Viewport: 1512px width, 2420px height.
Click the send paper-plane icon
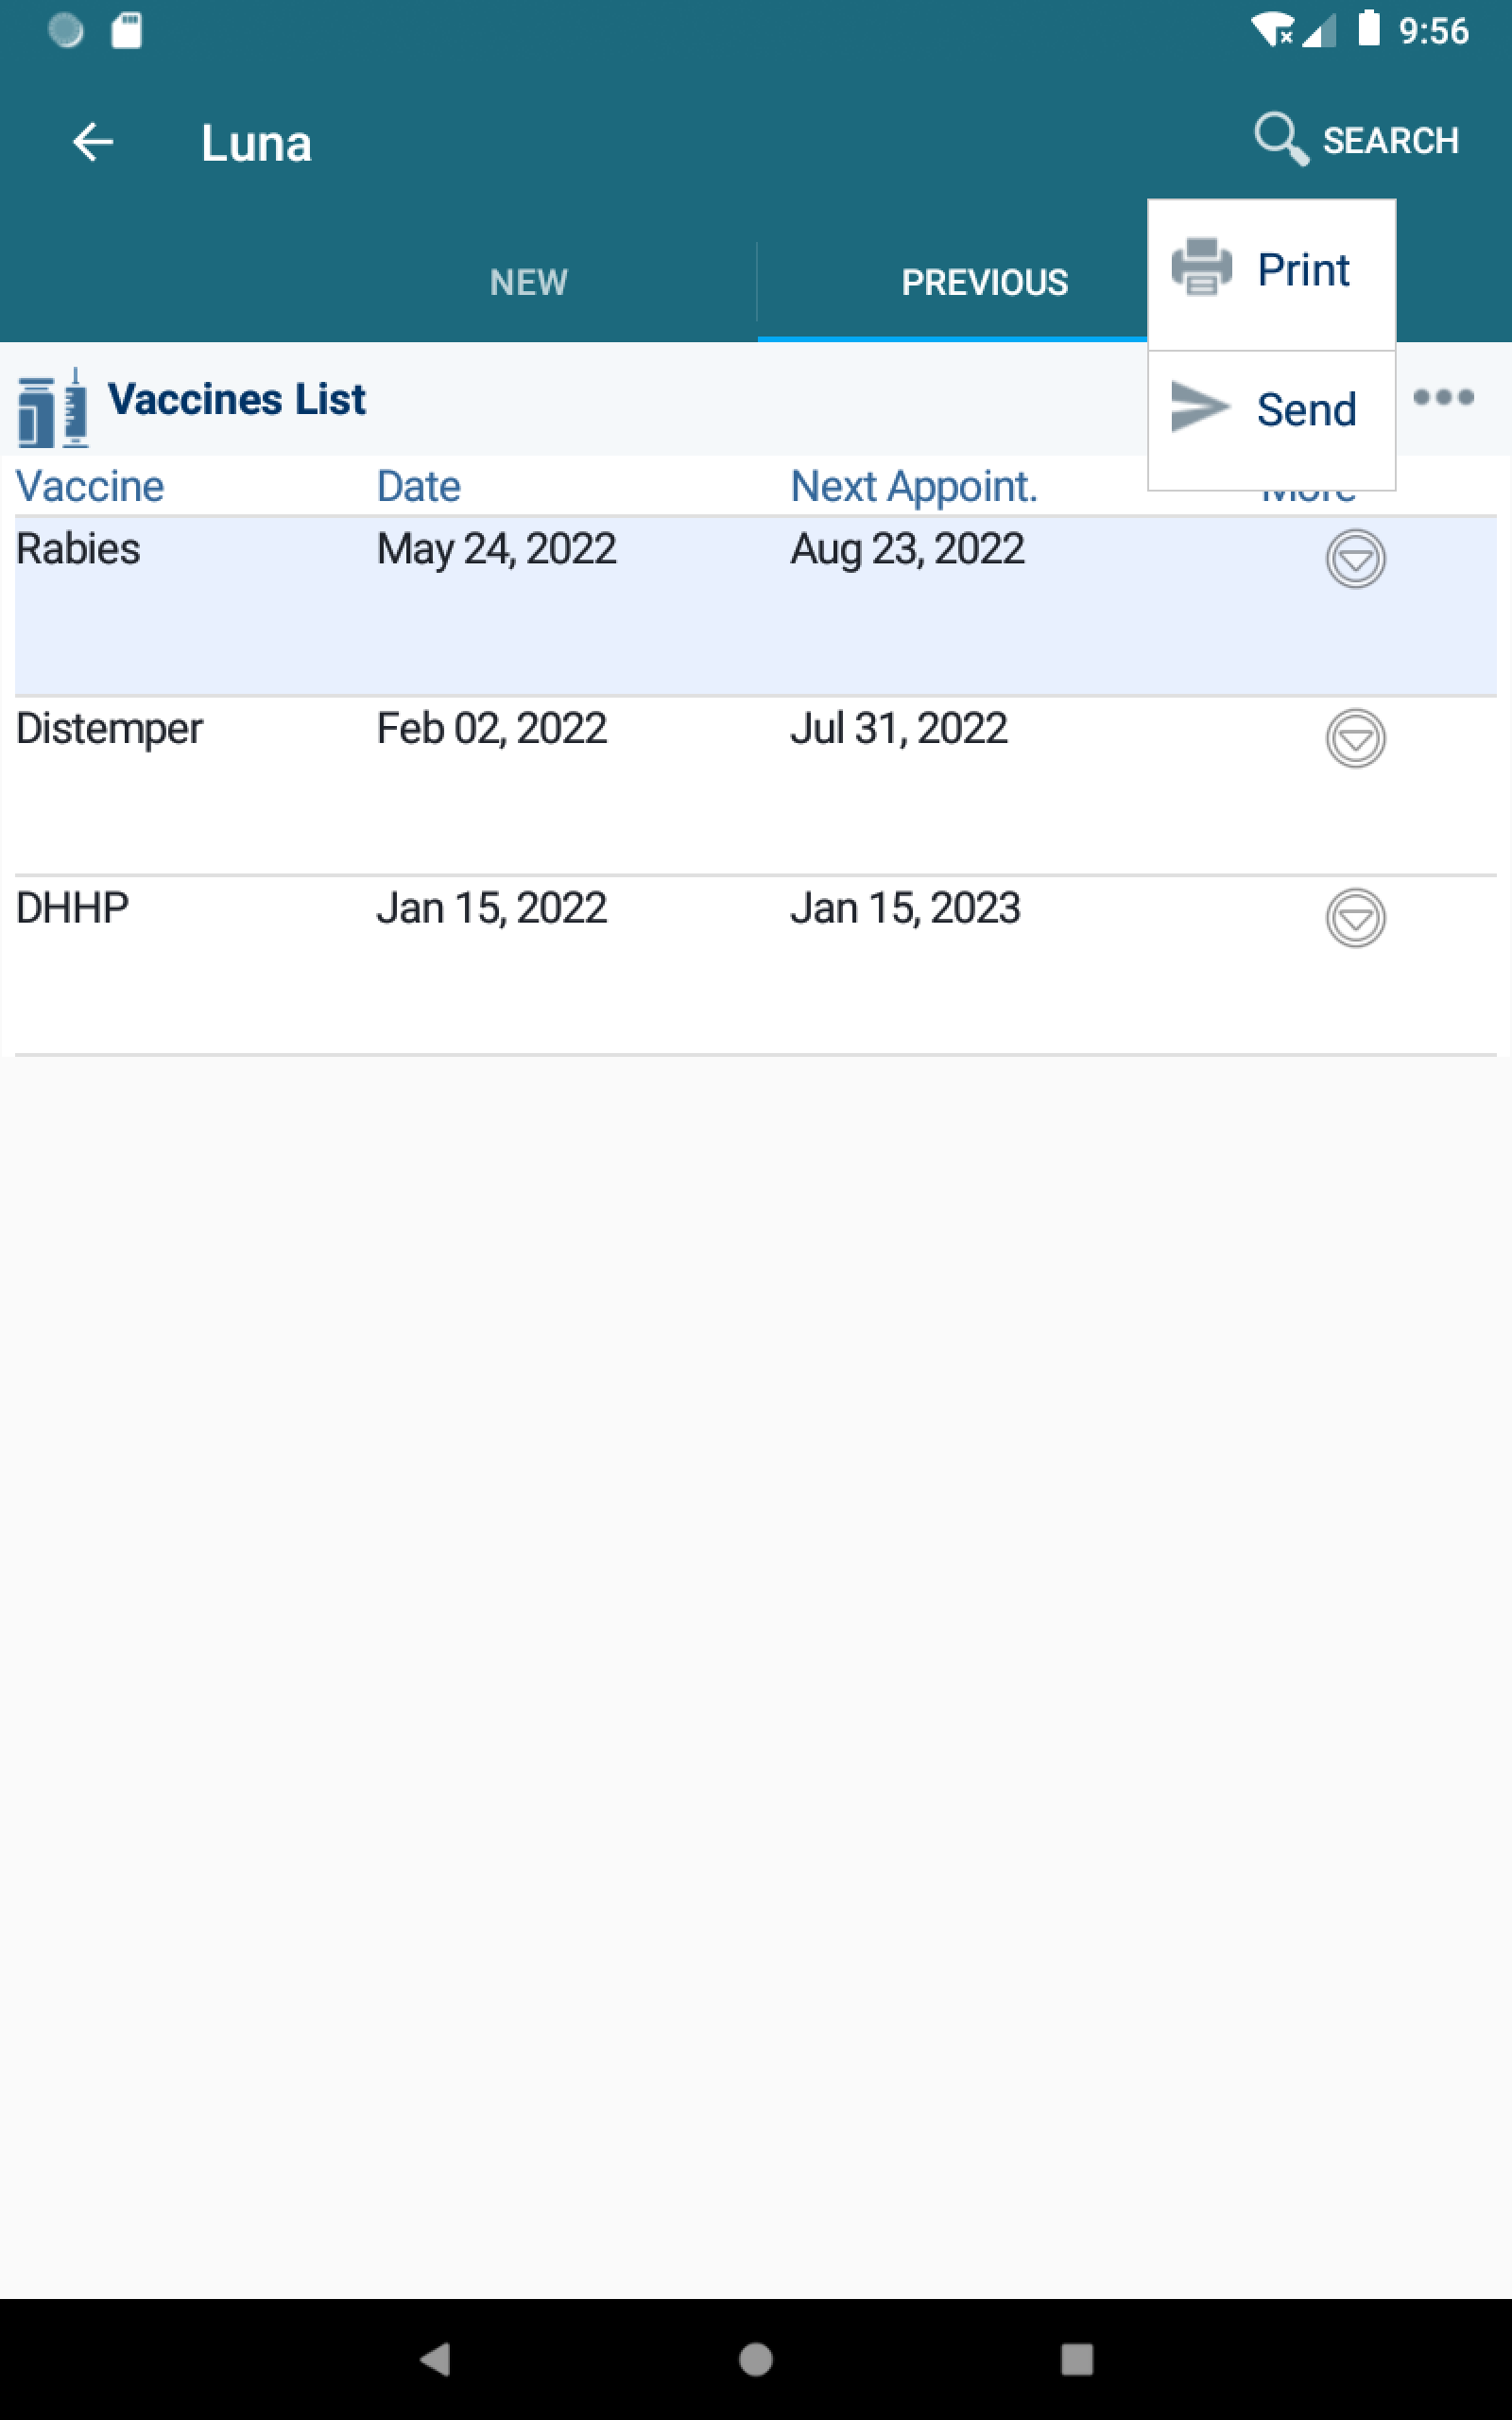(x=1199, y=407)
